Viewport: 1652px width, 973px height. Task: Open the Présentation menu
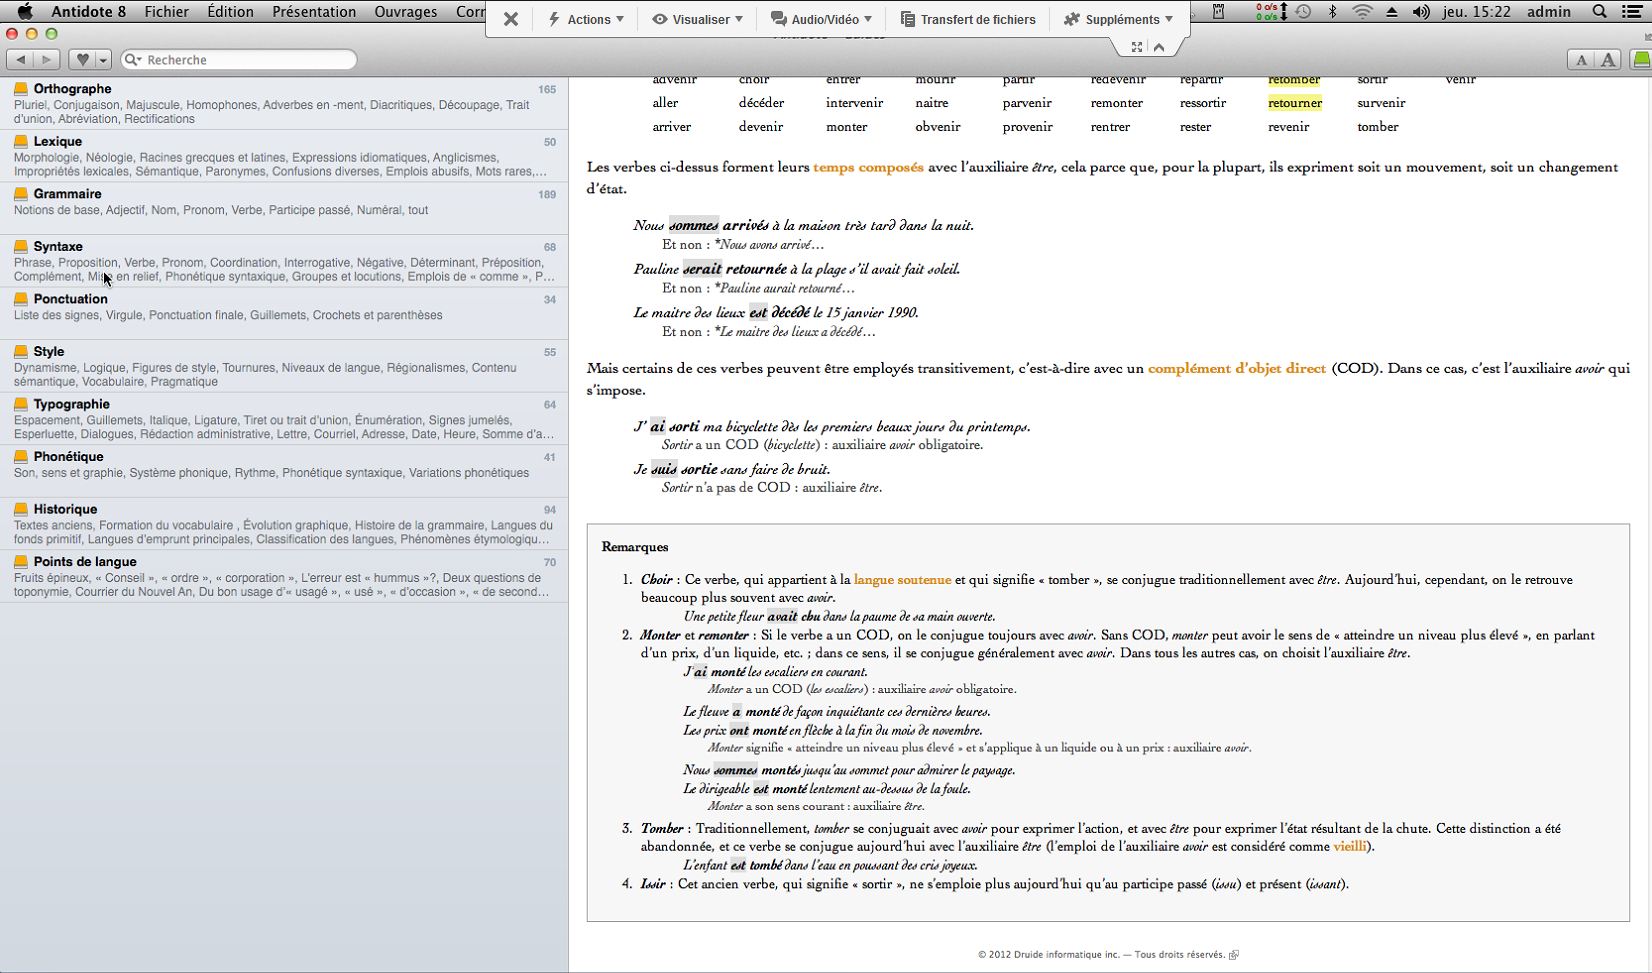pyautogui.click(x=314, y=11)
